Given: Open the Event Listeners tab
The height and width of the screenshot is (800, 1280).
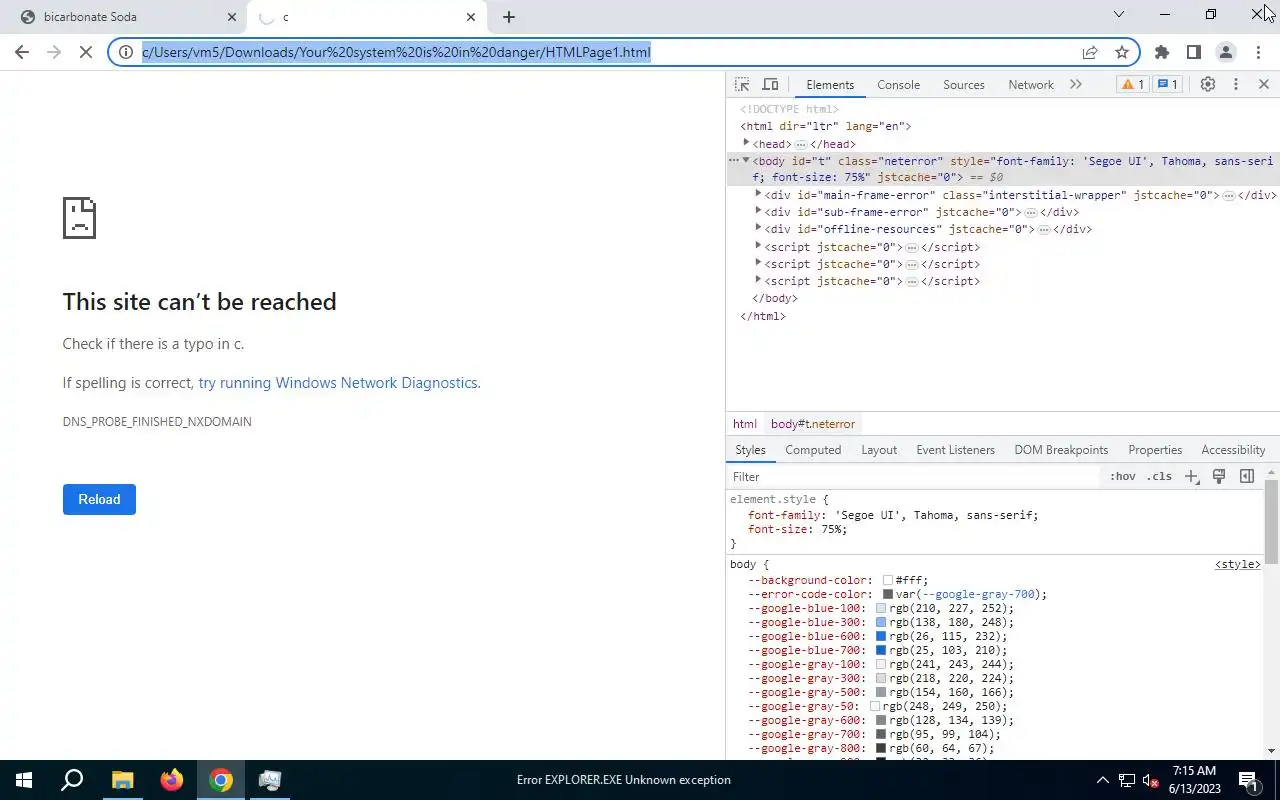Looking at the screenshot, I should tap(955, 450).
